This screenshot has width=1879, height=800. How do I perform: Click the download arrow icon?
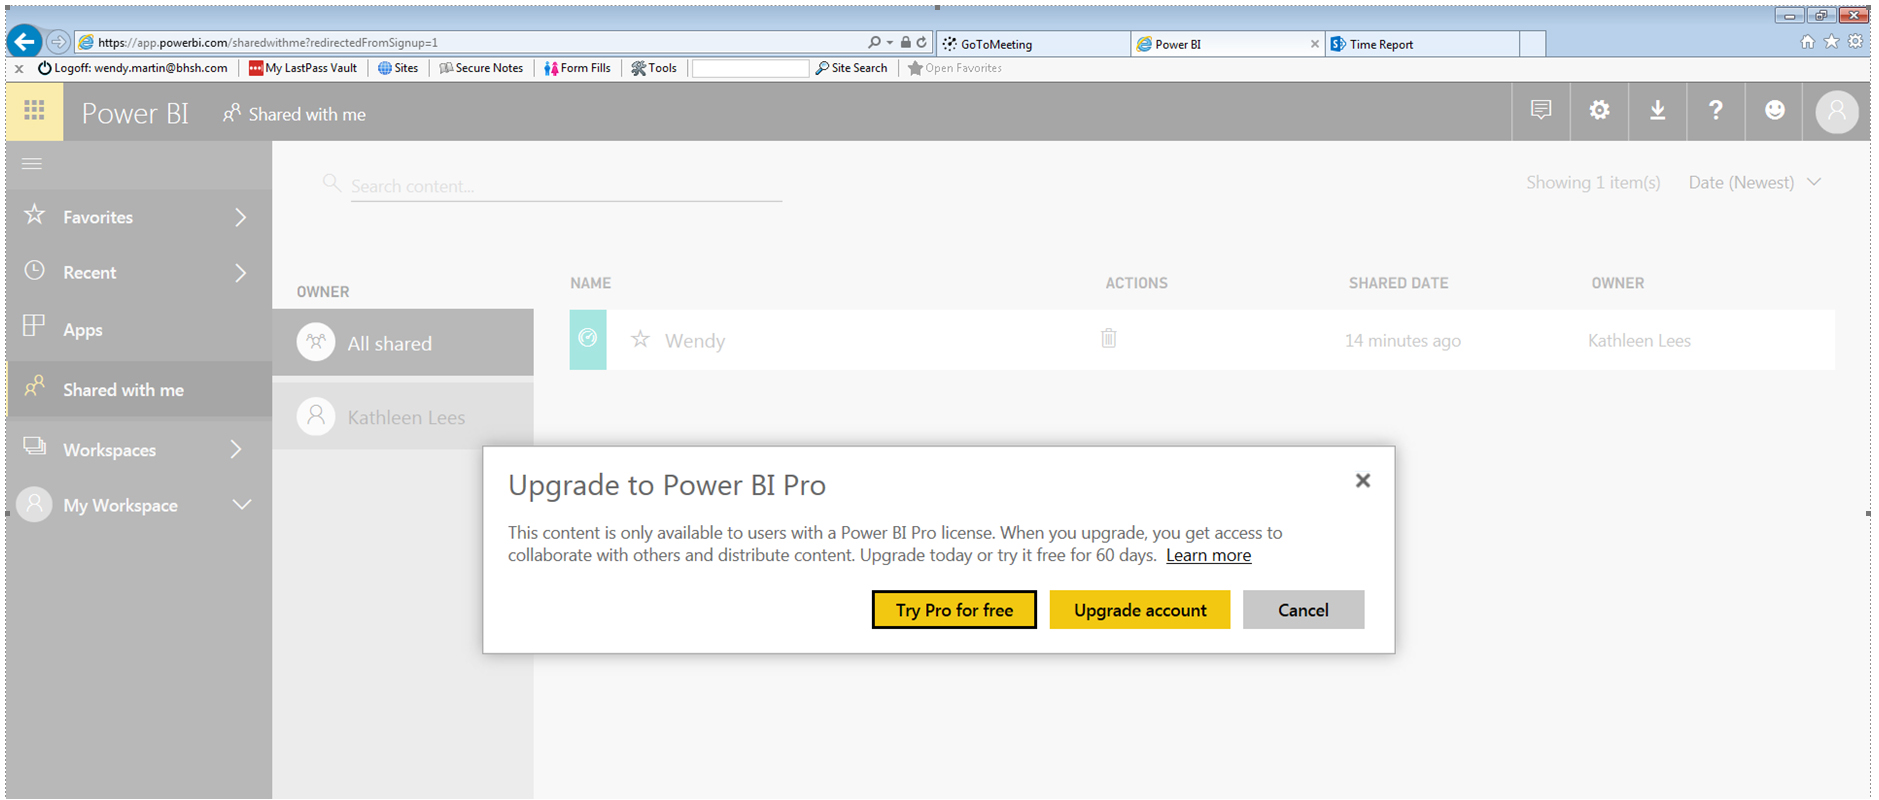tap(1658, 111)
